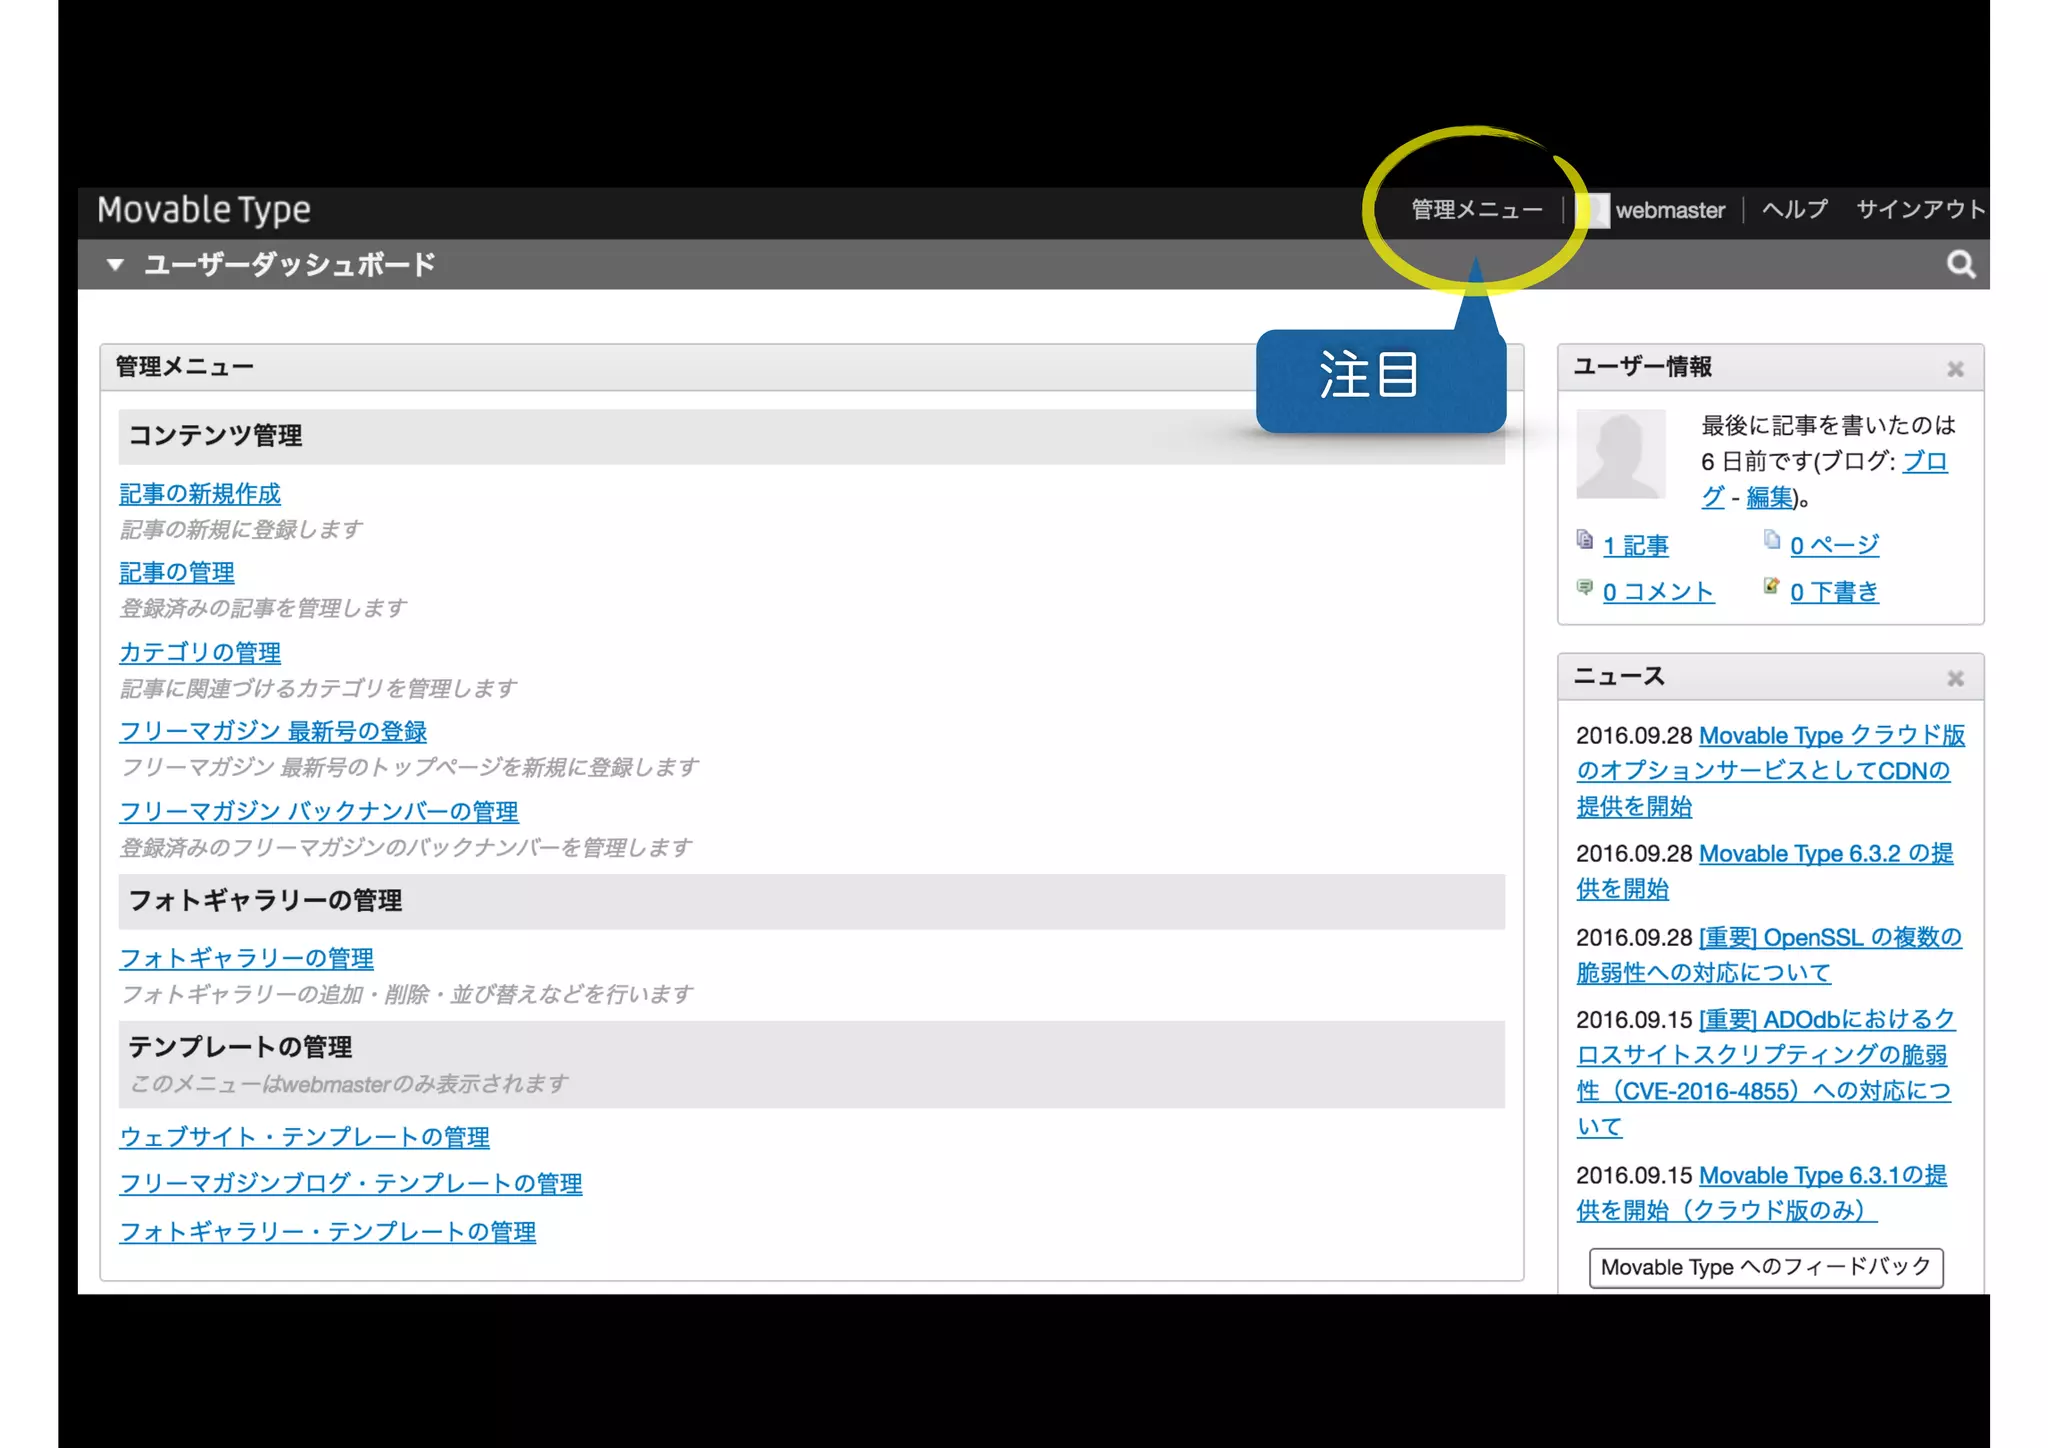Open フリーマガジン バックナンバーの管理 link
This screenshot has height=1448, width=2048.
[x=319, y=812]
